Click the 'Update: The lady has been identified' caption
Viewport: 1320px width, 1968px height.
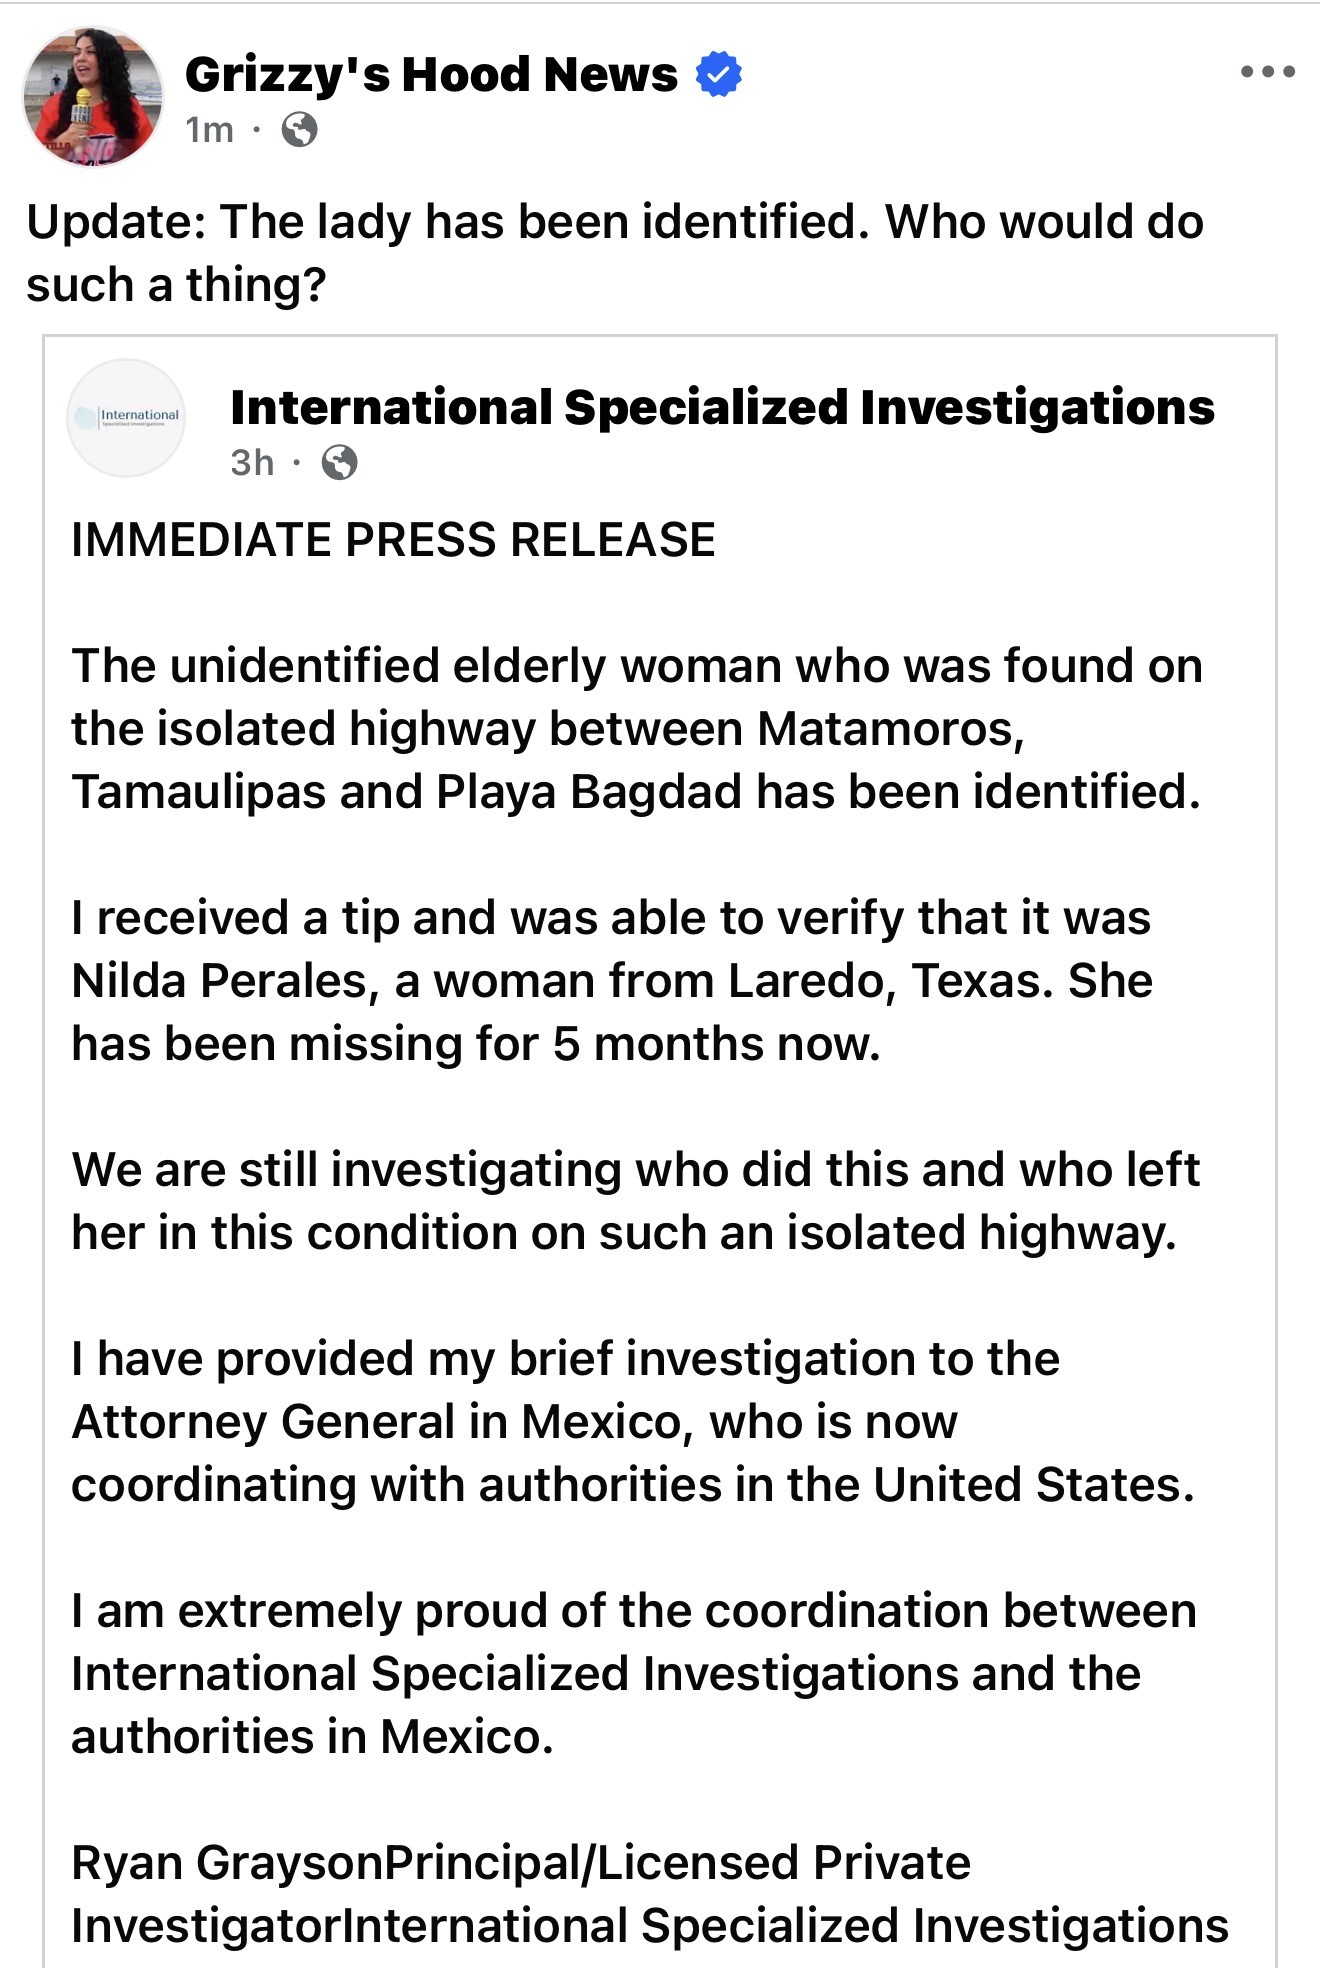(614, 253)
